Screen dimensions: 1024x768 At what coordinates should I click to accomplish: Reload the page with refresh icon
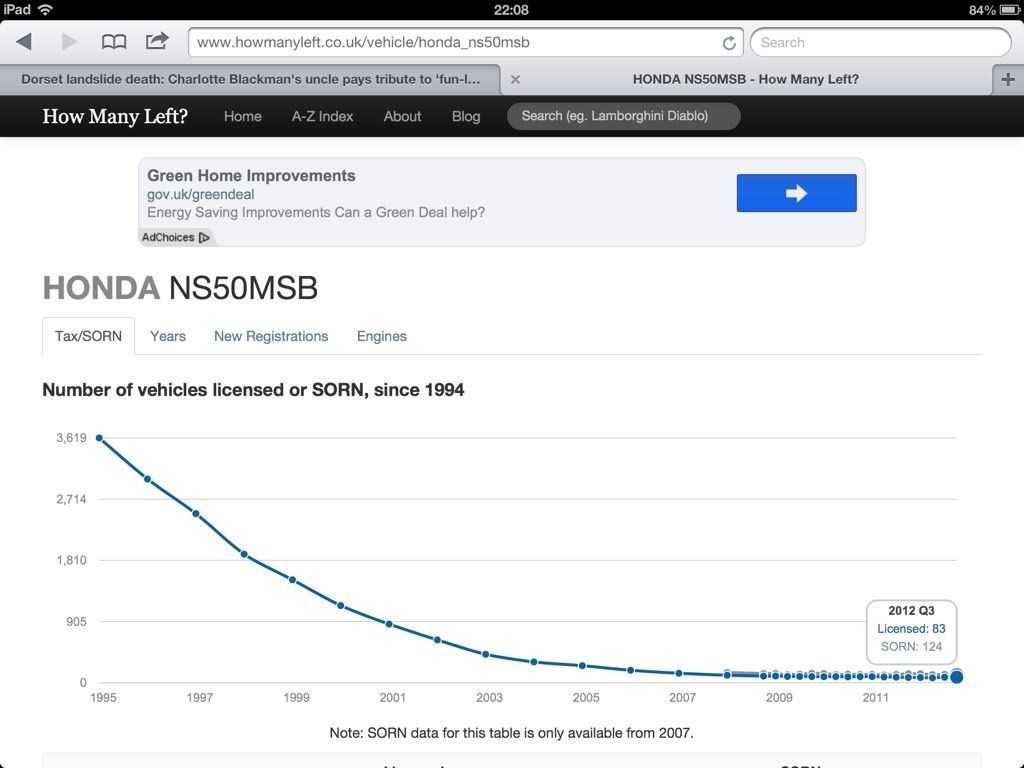729,43
